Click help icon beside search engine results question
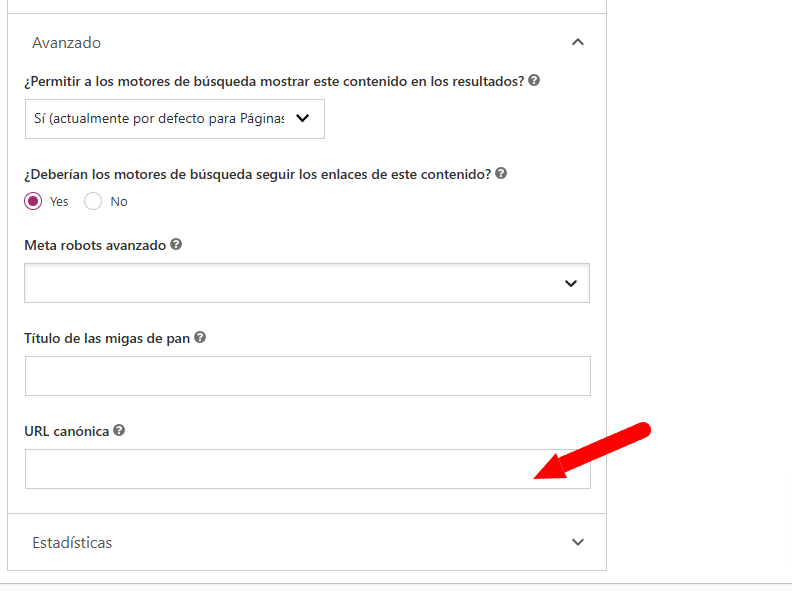 (x=534, y=80)
